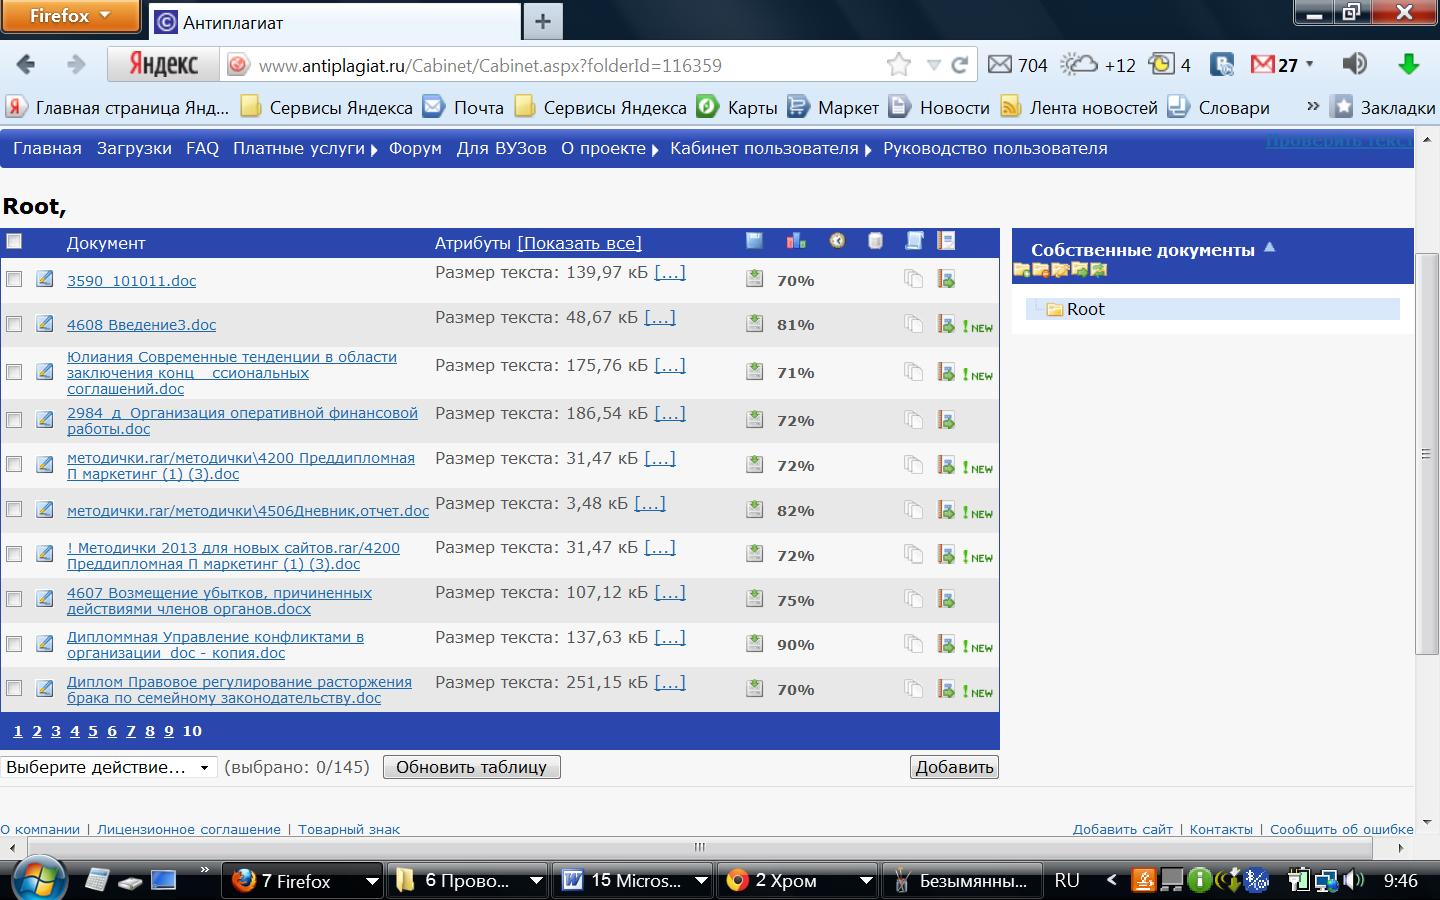Open the Выберите действие dropdown
This screenshot has width=1440, height=900.
(x=109, y=767)
